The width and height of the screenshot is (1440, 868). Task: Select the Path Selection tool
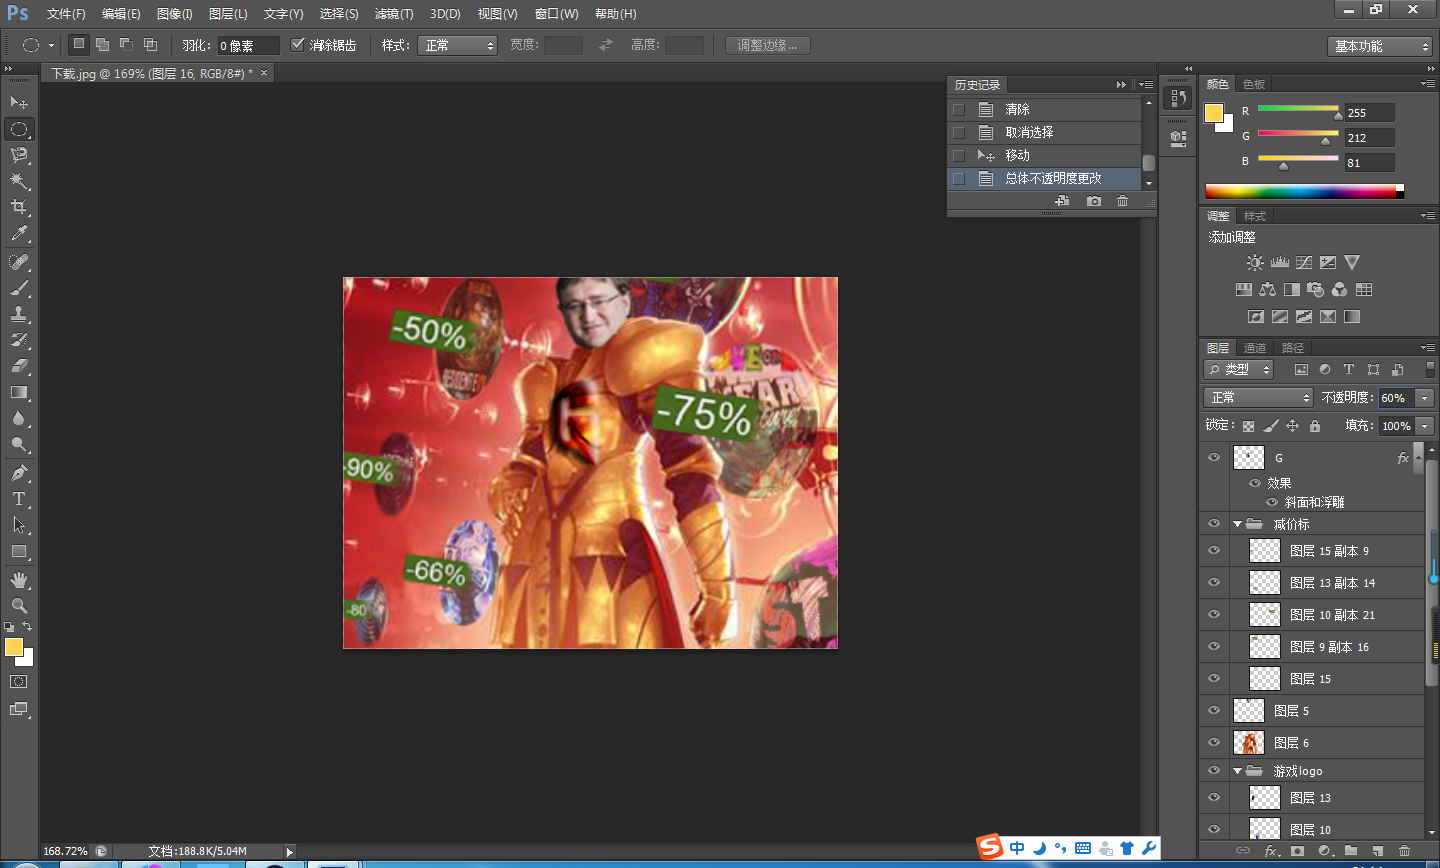coord(19,525)
